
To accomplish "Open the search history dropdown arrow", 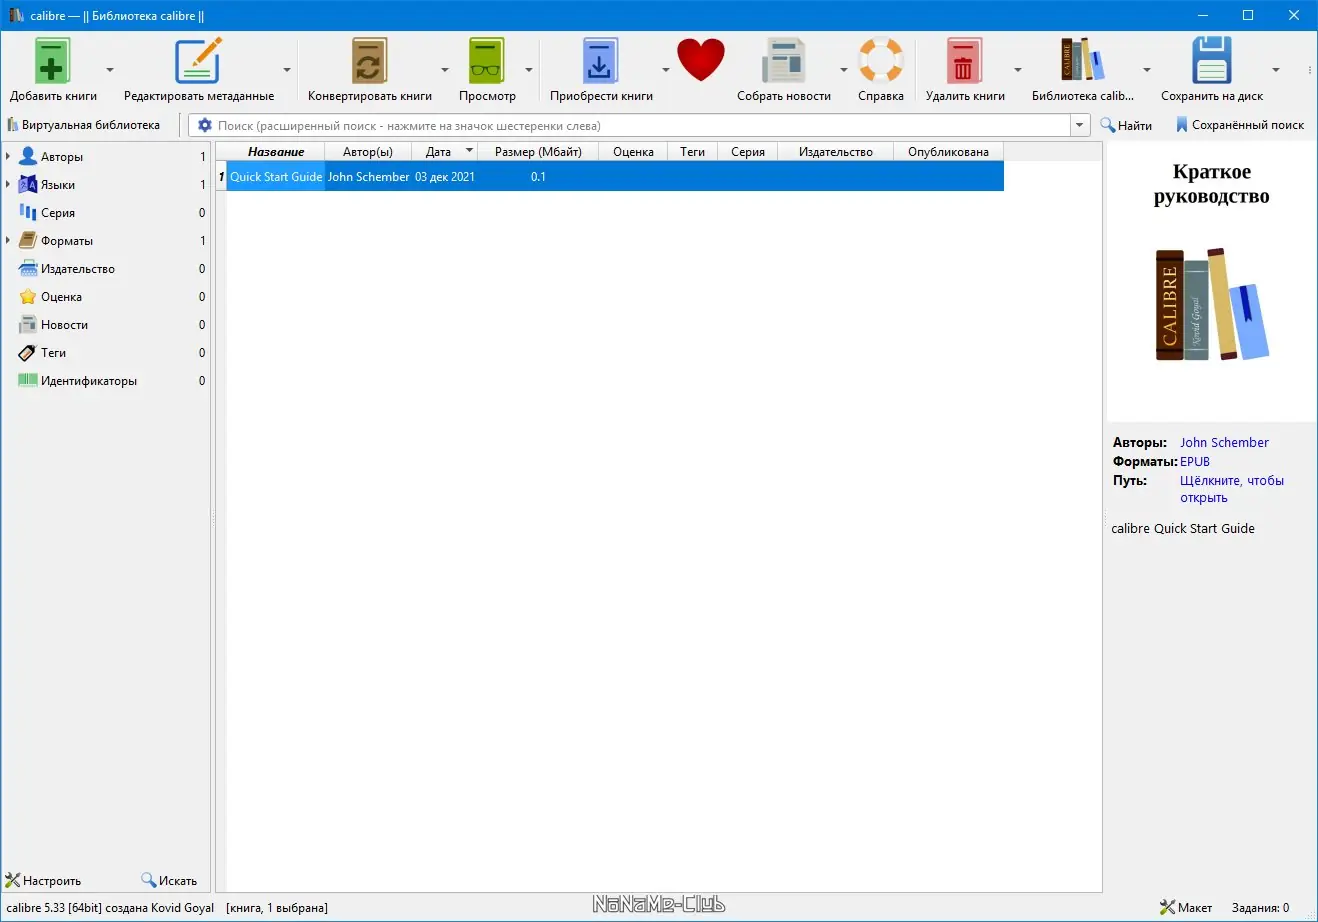I will coord(1080,125).
